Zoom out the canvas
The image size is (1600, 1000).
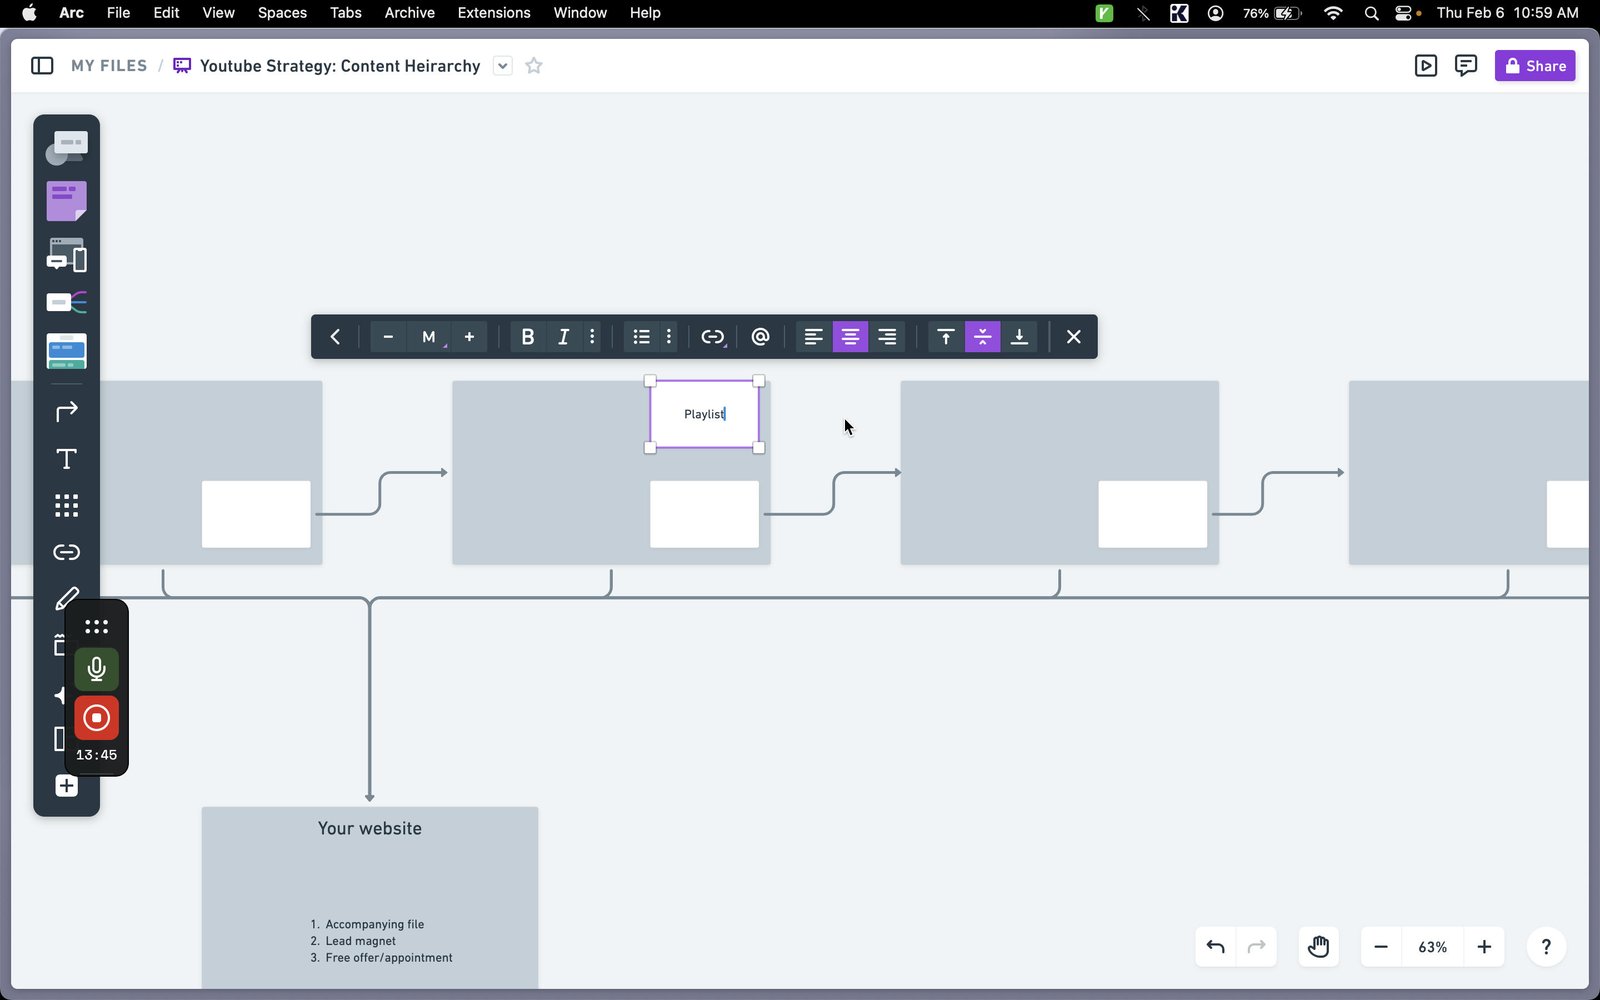[x=1381, y=947]
